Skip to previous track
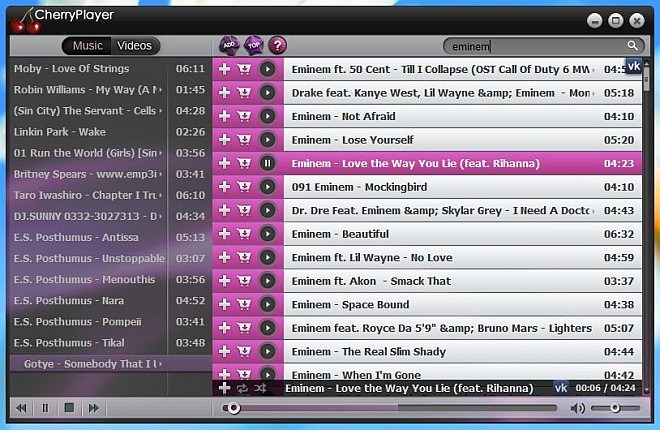Image resolution: width=660 pixels, height=430 pixels. click(x=21, y=408)
